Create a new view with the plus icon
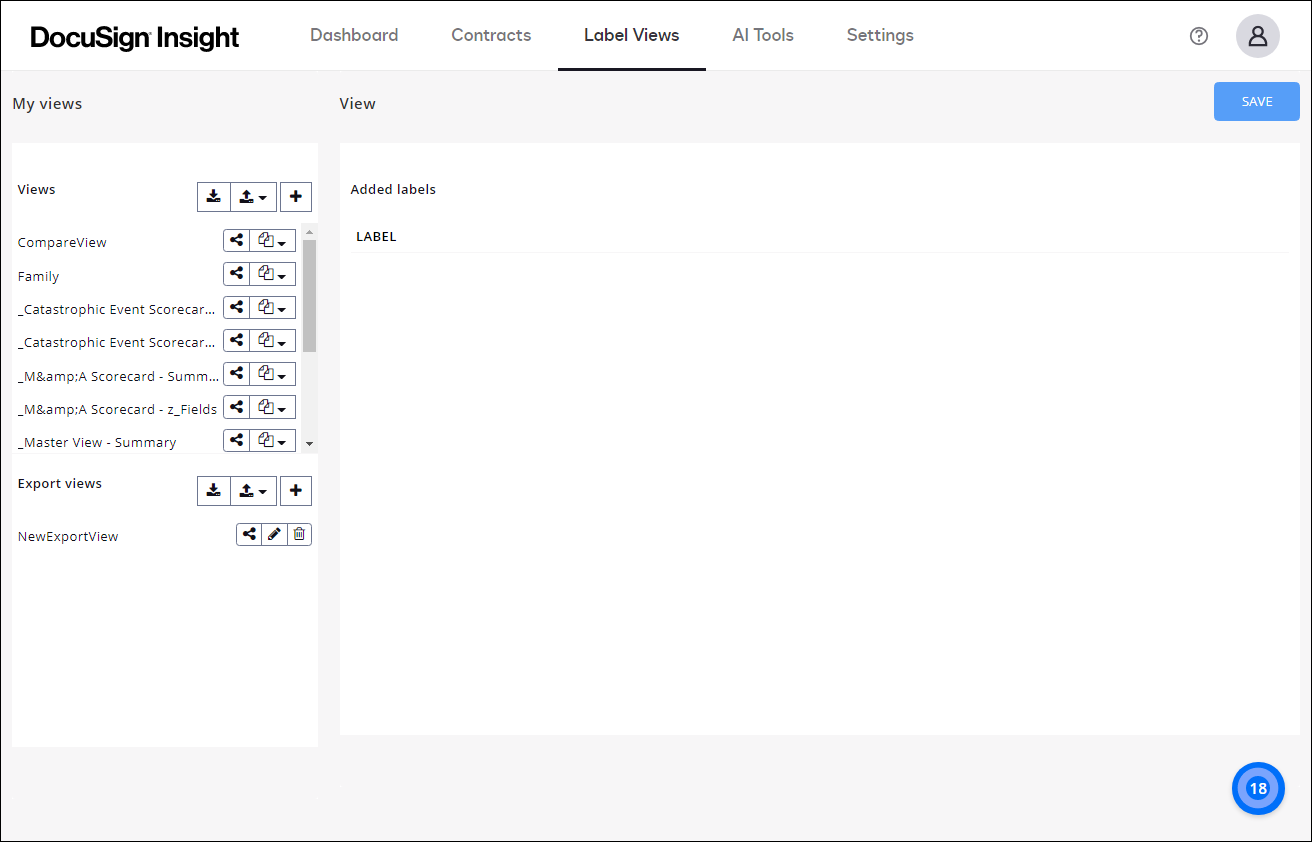The image size is (1312, 842). pos(295,196)
